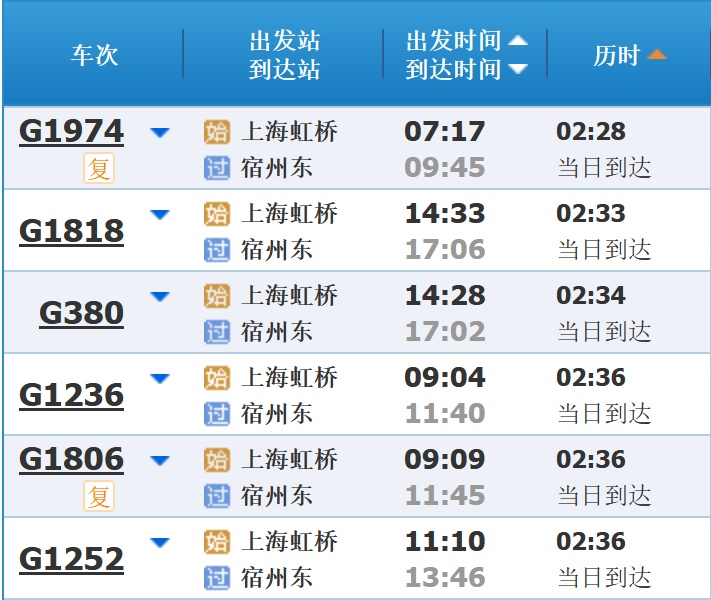Click the 复 badge under G1806
The width and height of the screenshot is (711, 600).
click(99, 496)
